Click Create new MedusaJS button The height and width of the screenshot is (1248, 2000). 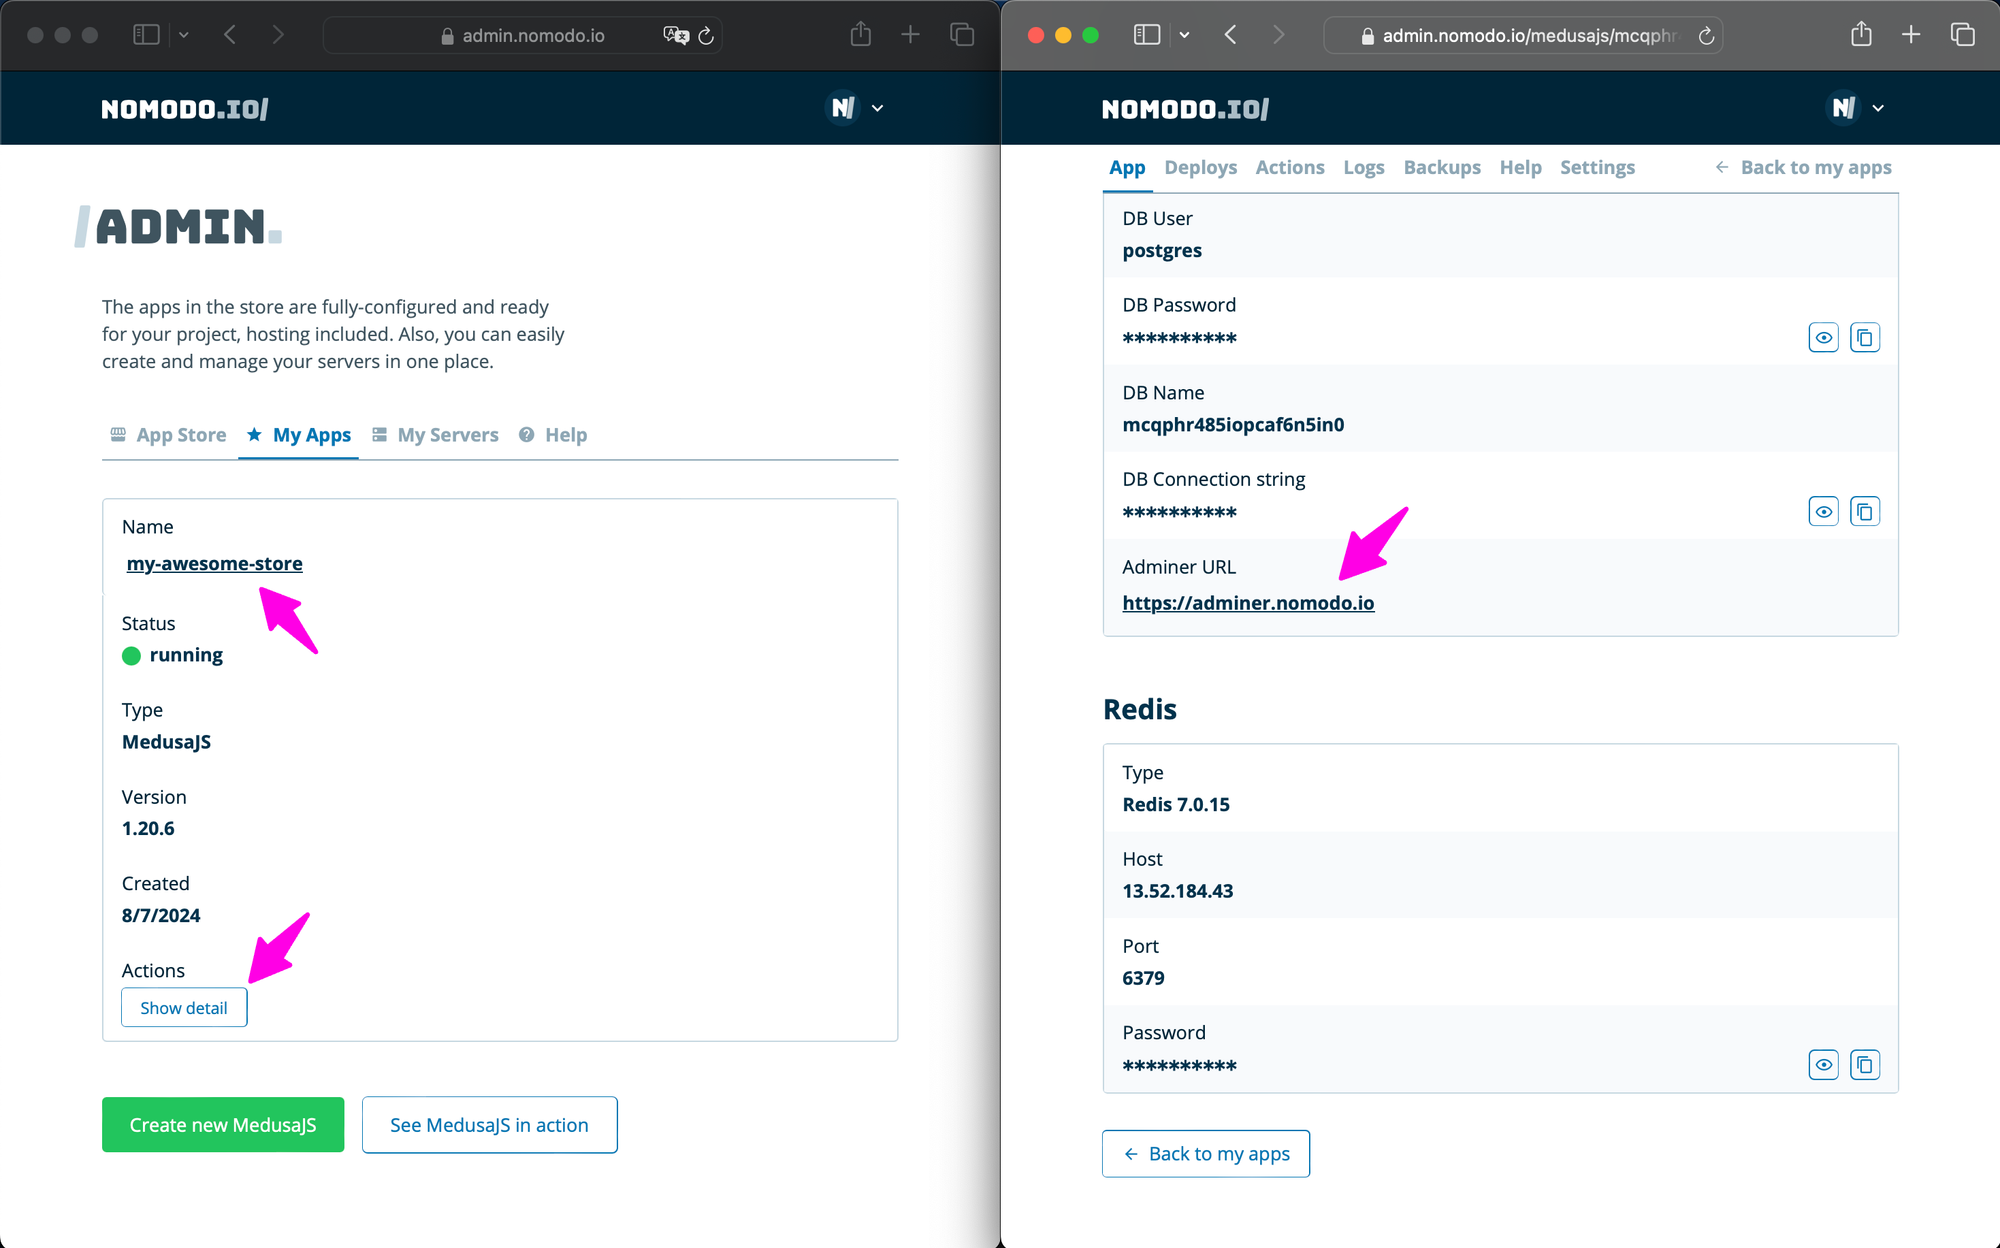tap(223, 1125)
